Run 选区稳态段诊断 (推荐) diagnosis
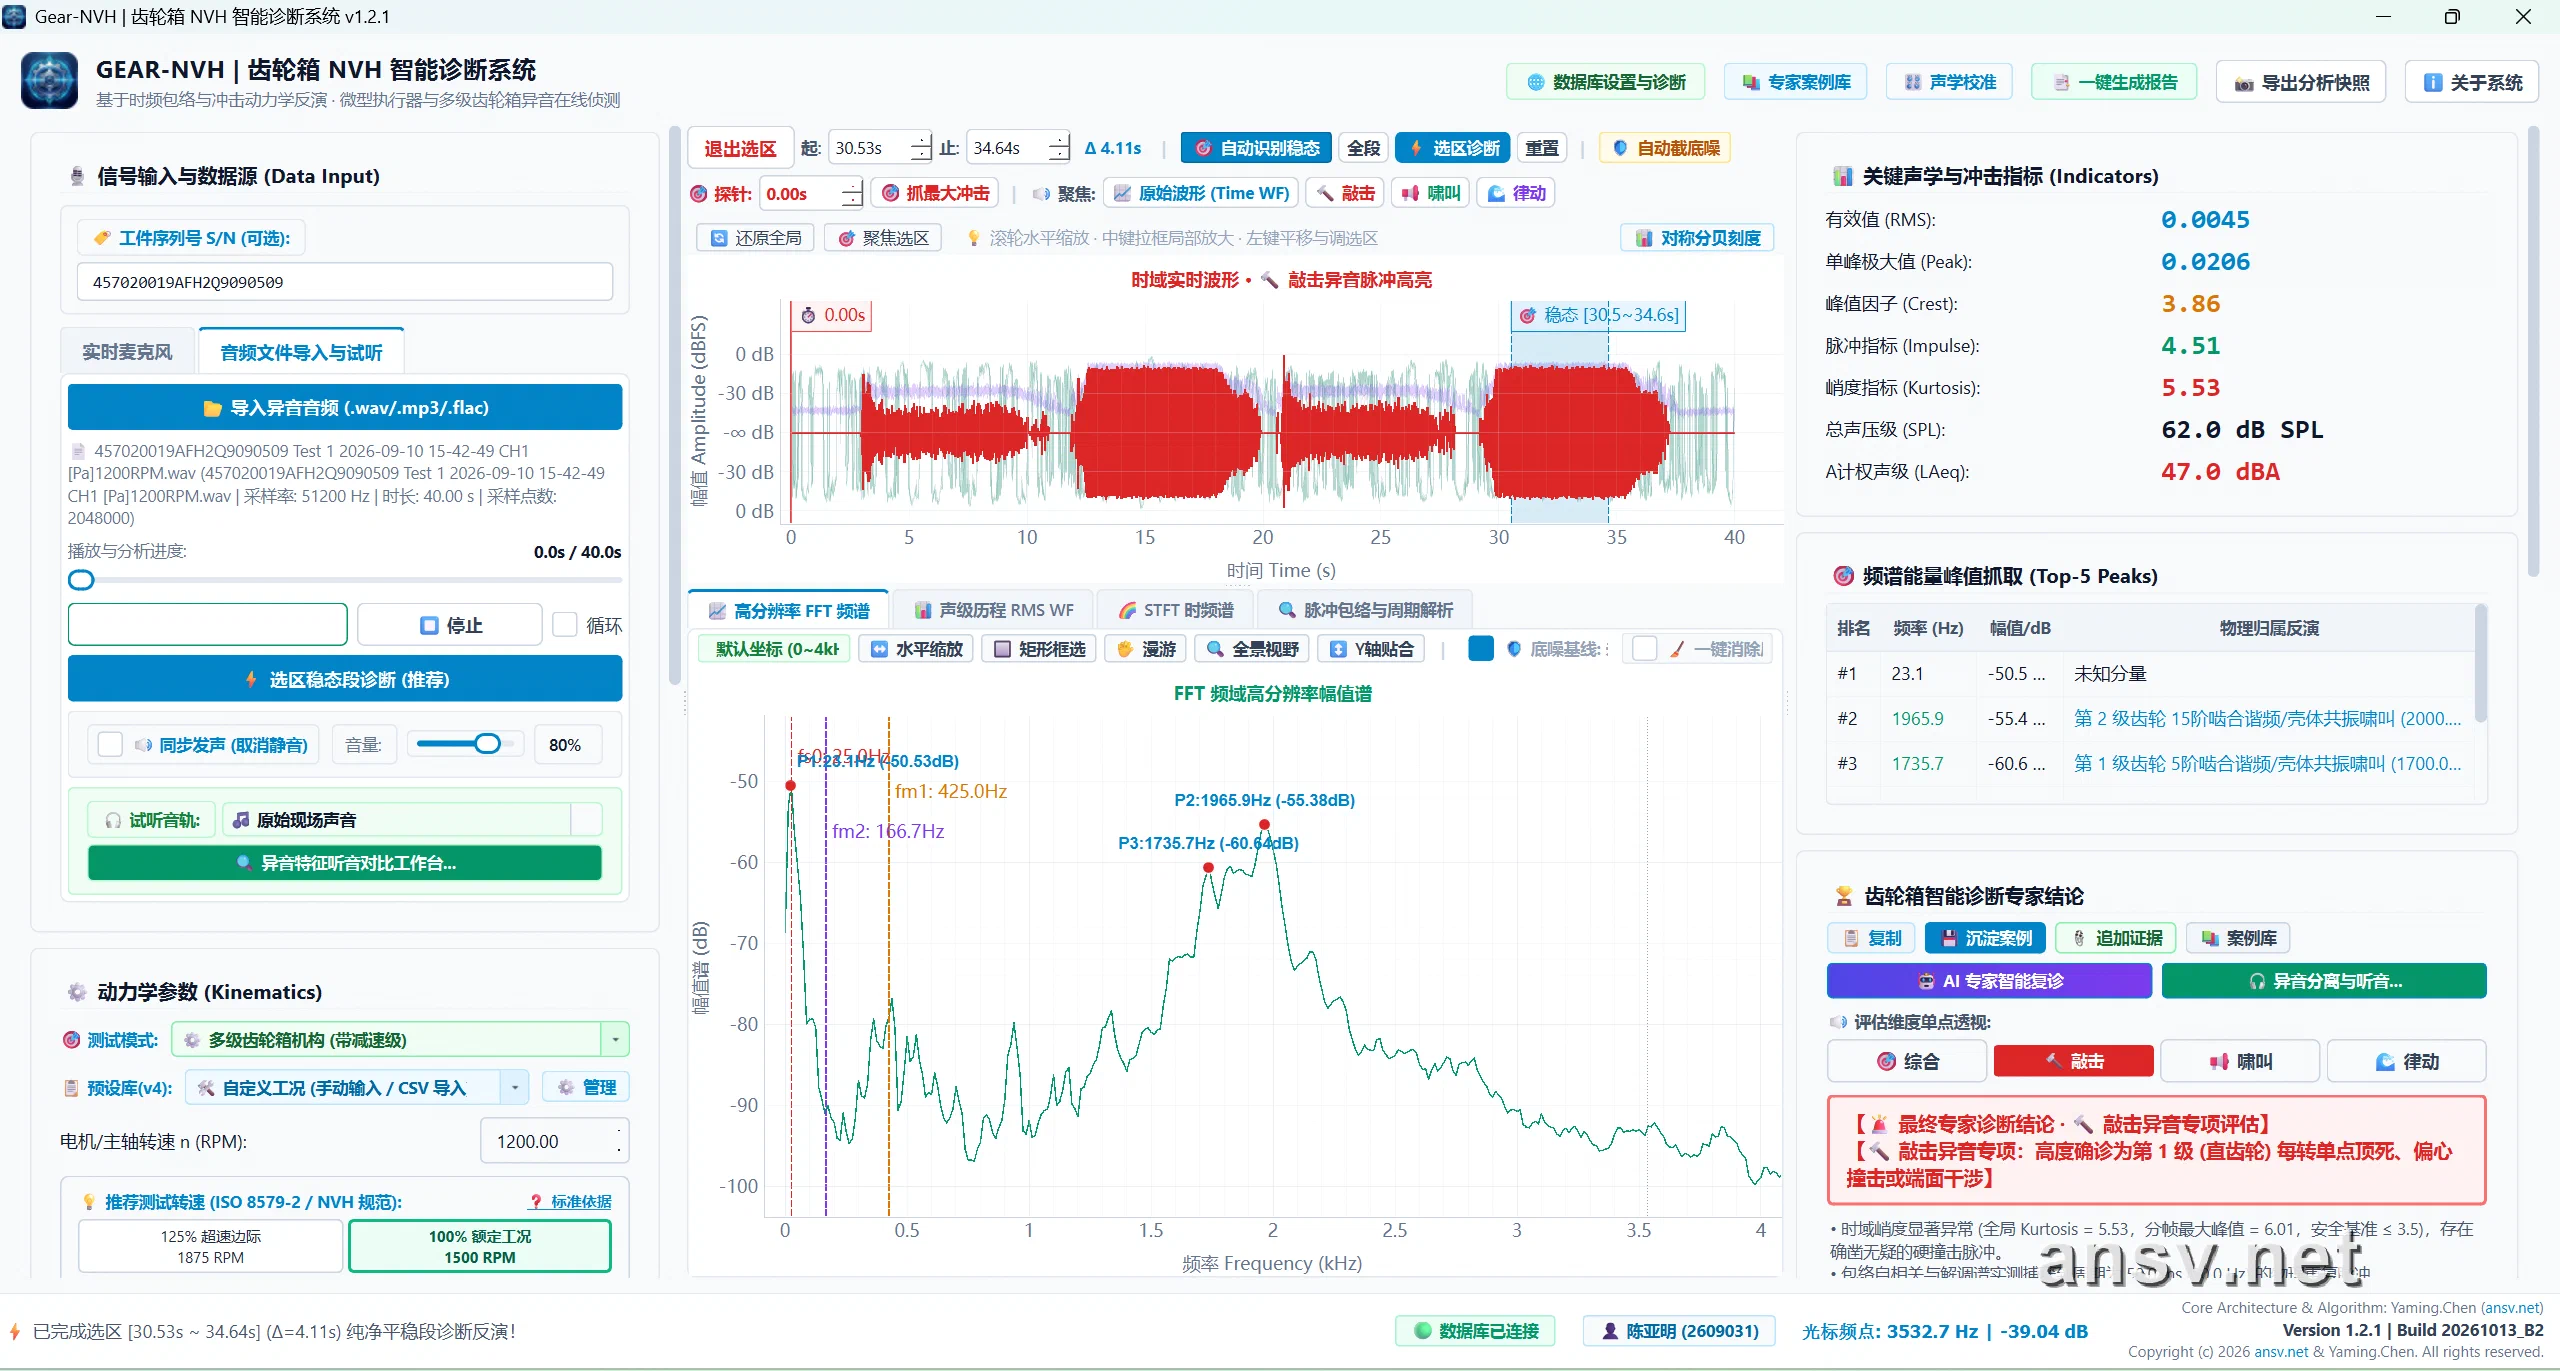2560x1371 pixels. [x=345, y=680]
